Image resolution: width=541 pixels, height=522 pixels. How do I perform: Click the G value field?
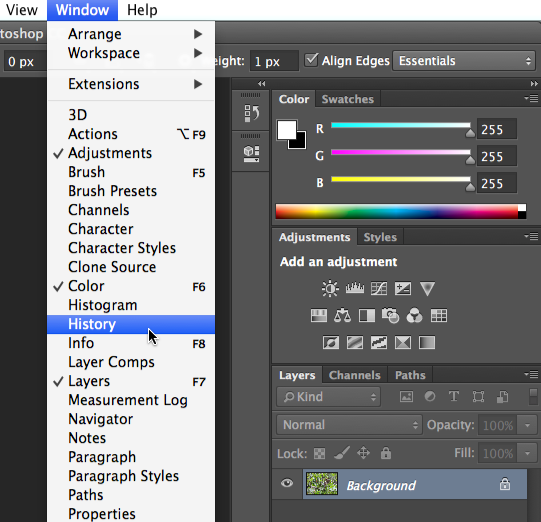(496, 157)
